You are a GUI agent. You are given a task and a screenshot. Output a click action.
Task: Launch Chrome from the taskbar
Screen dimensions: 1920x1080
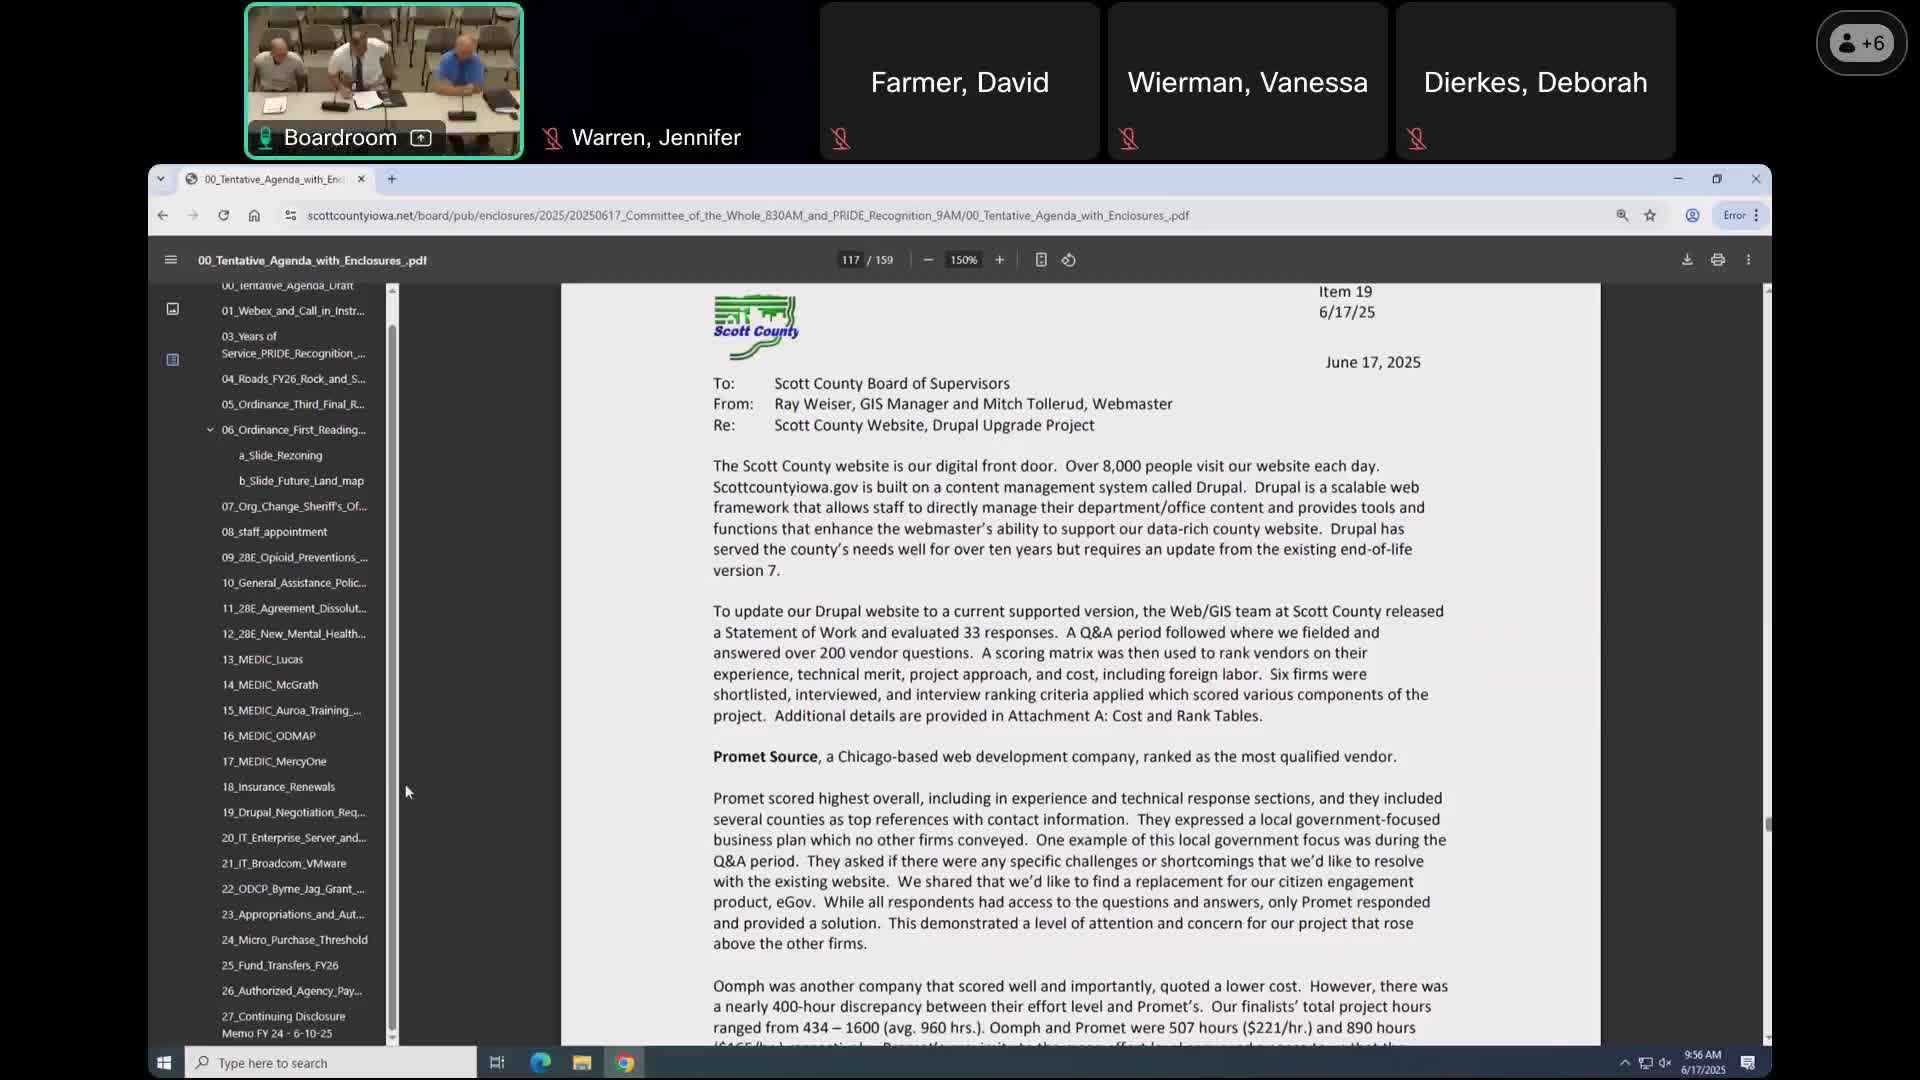click(625, 1063)
